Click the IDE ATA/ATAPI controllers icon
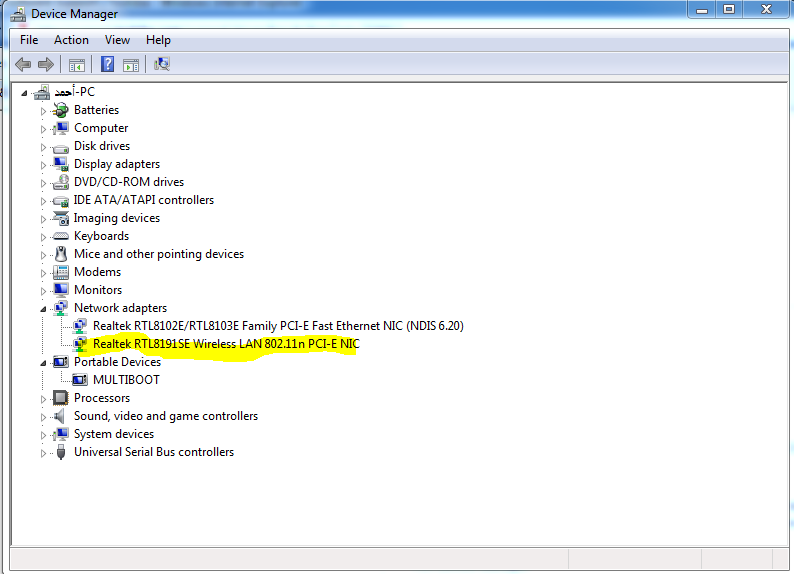Image resolution: width=794 pixels, height=574 pixels. point(61,201)
